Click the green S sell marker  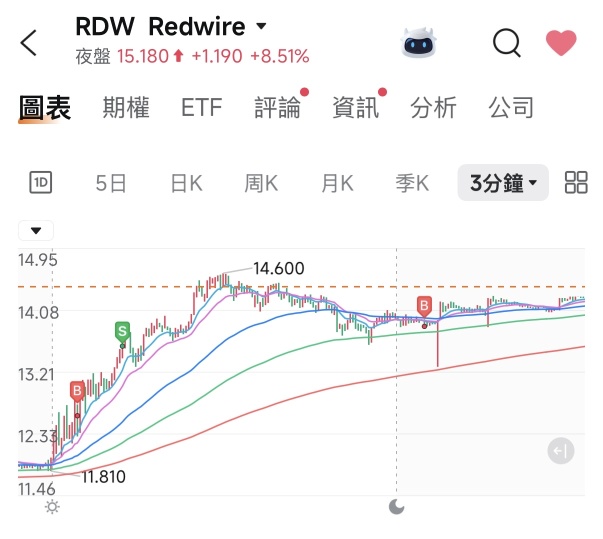pos(122,331)
